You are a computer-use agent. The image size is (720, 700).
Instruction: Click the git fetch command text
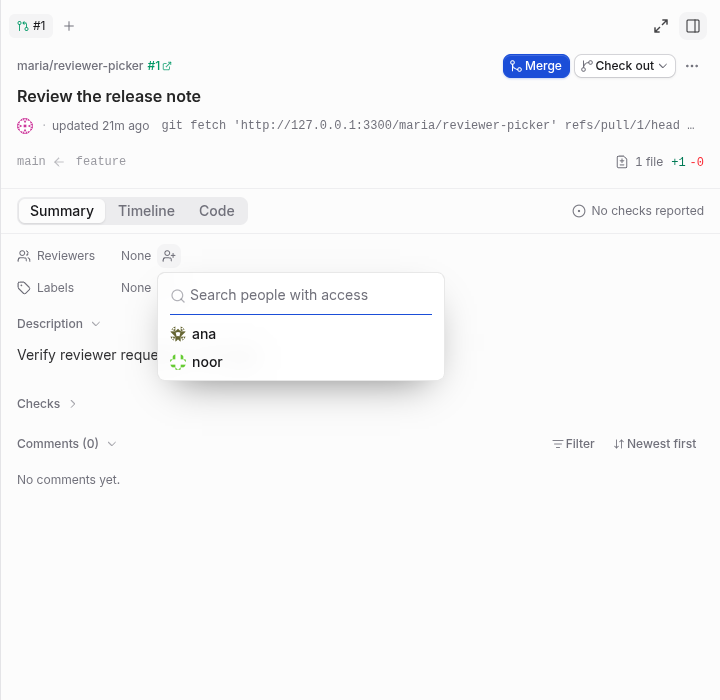click(427, 125)
